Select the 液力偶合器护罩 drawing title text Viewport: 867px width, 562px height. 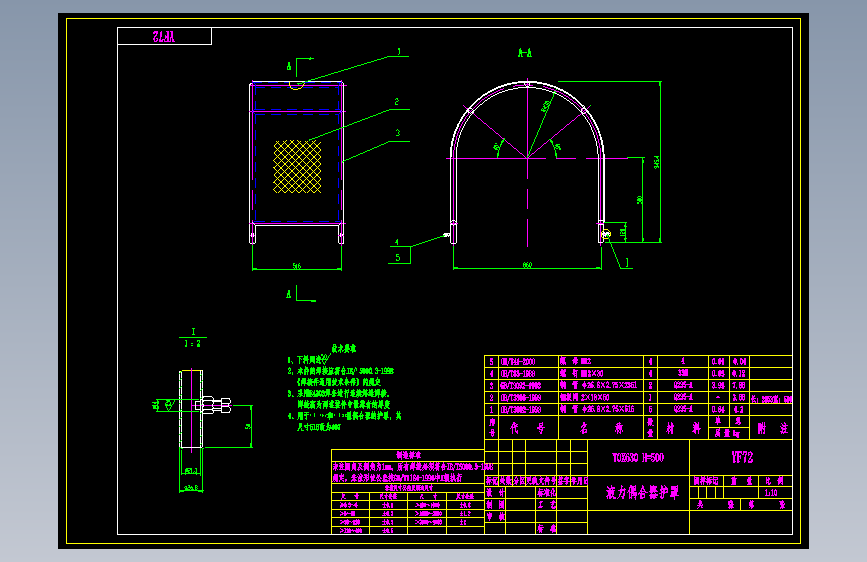(642, 492)
